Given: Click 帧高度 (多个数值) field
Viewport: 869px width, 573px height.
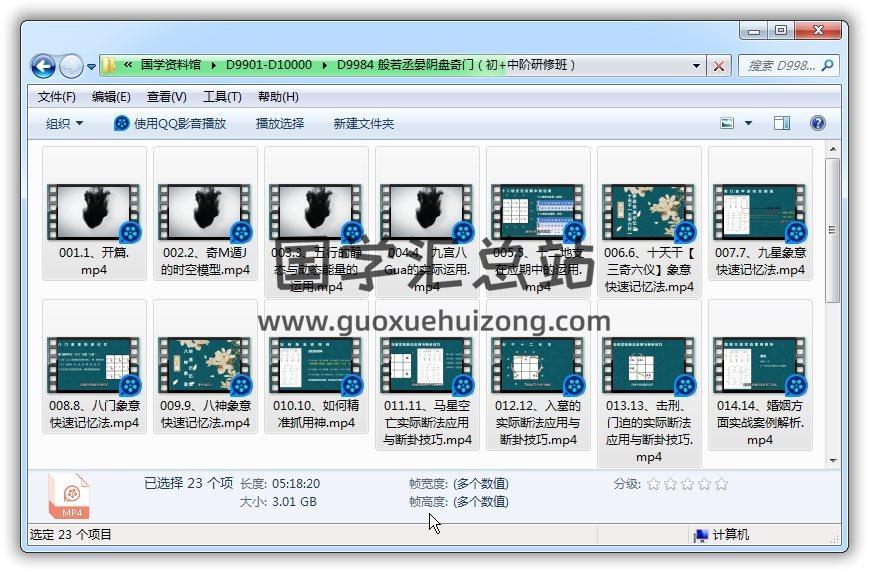Looking at the screenshot, I should 481,502.
